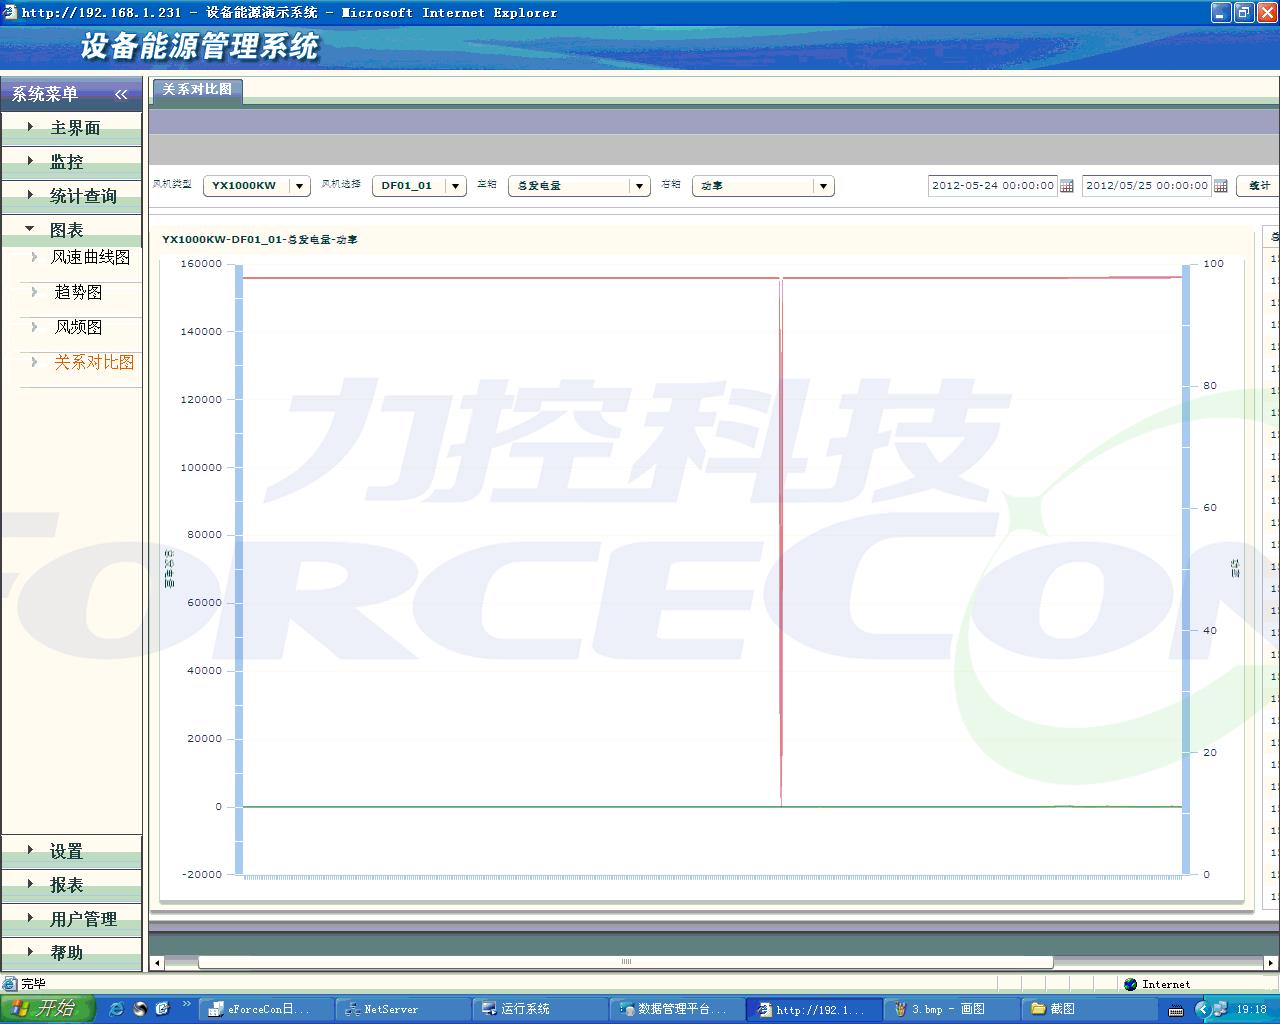Restore down the Internet Explorer window
The image size is (1280, 1024).
pos(1244,12)
